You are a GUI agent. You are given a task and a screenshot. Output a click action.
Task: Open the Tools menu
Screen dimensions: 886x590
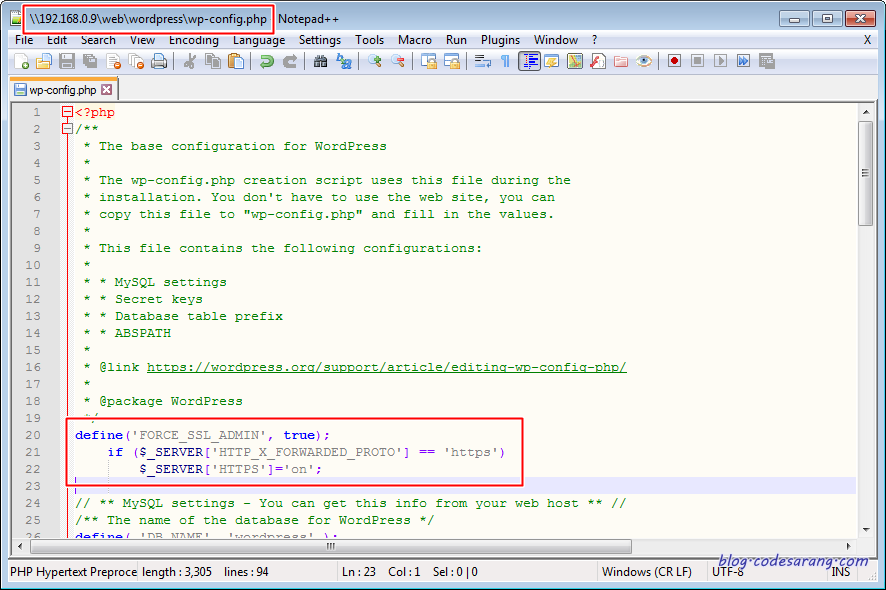[x=370, y=40]
